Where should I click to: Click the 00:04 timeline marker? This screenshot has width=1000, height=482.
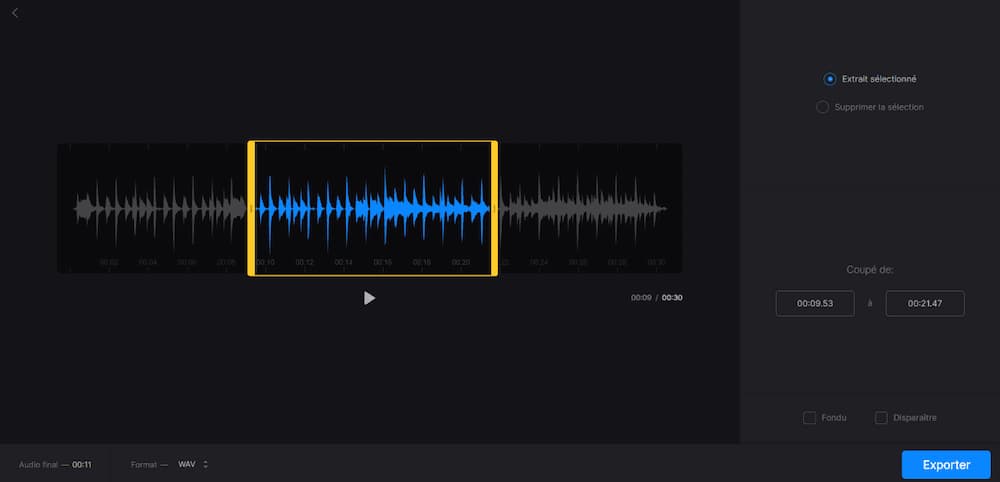[x=148, y=263]
